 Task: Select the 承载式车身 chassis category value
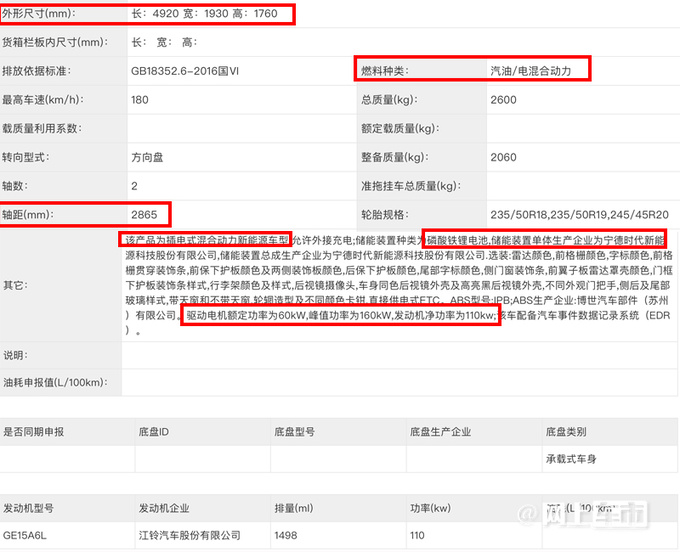coord(572,460)
